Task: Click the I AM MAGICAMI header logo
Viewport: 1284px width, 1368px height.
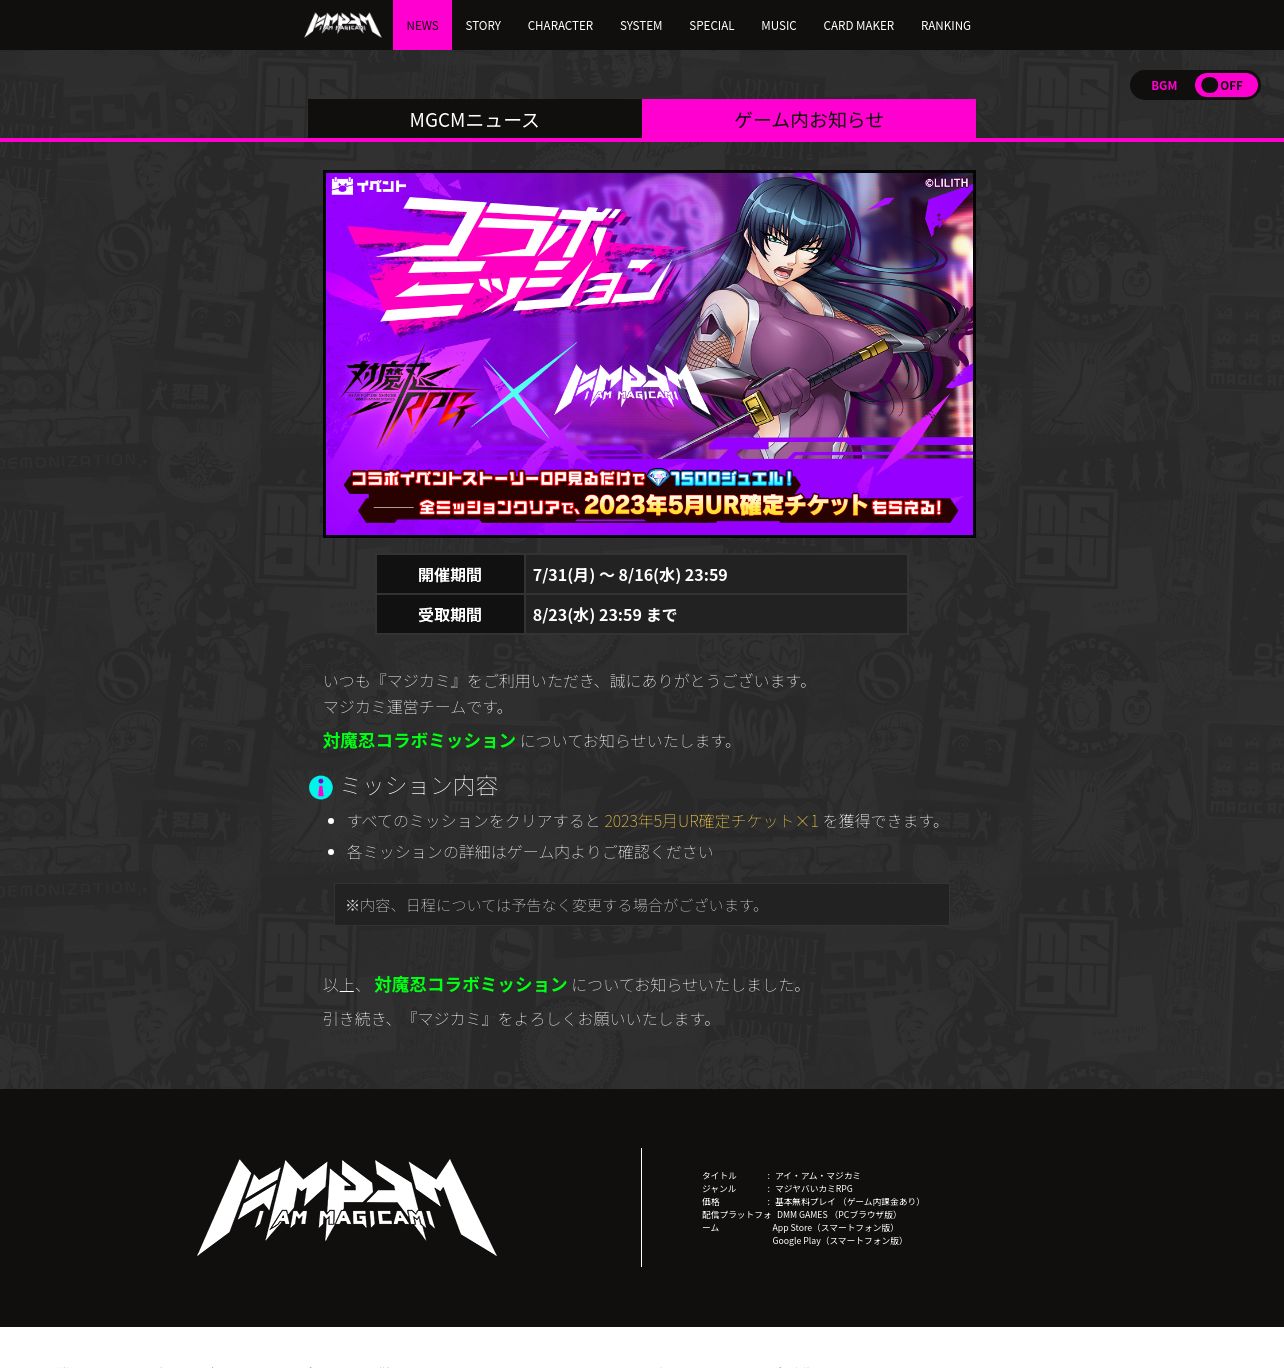Action: pos(343,25)
